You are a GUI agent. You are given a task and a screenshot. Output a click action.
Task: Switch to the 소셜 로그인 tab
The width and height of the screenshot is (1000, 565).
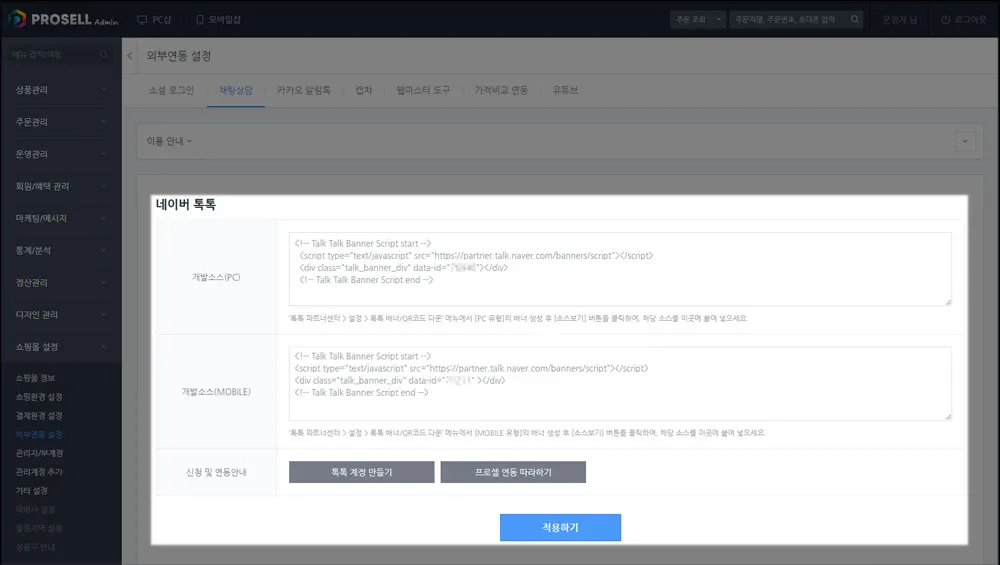pos(171,91)
